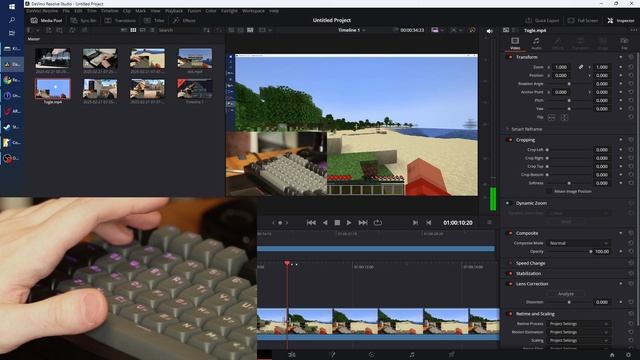This screenshot has width=640, height=360.
Task: Toggle the Lens Correction section switch
Action: click(x=510, y=284)
